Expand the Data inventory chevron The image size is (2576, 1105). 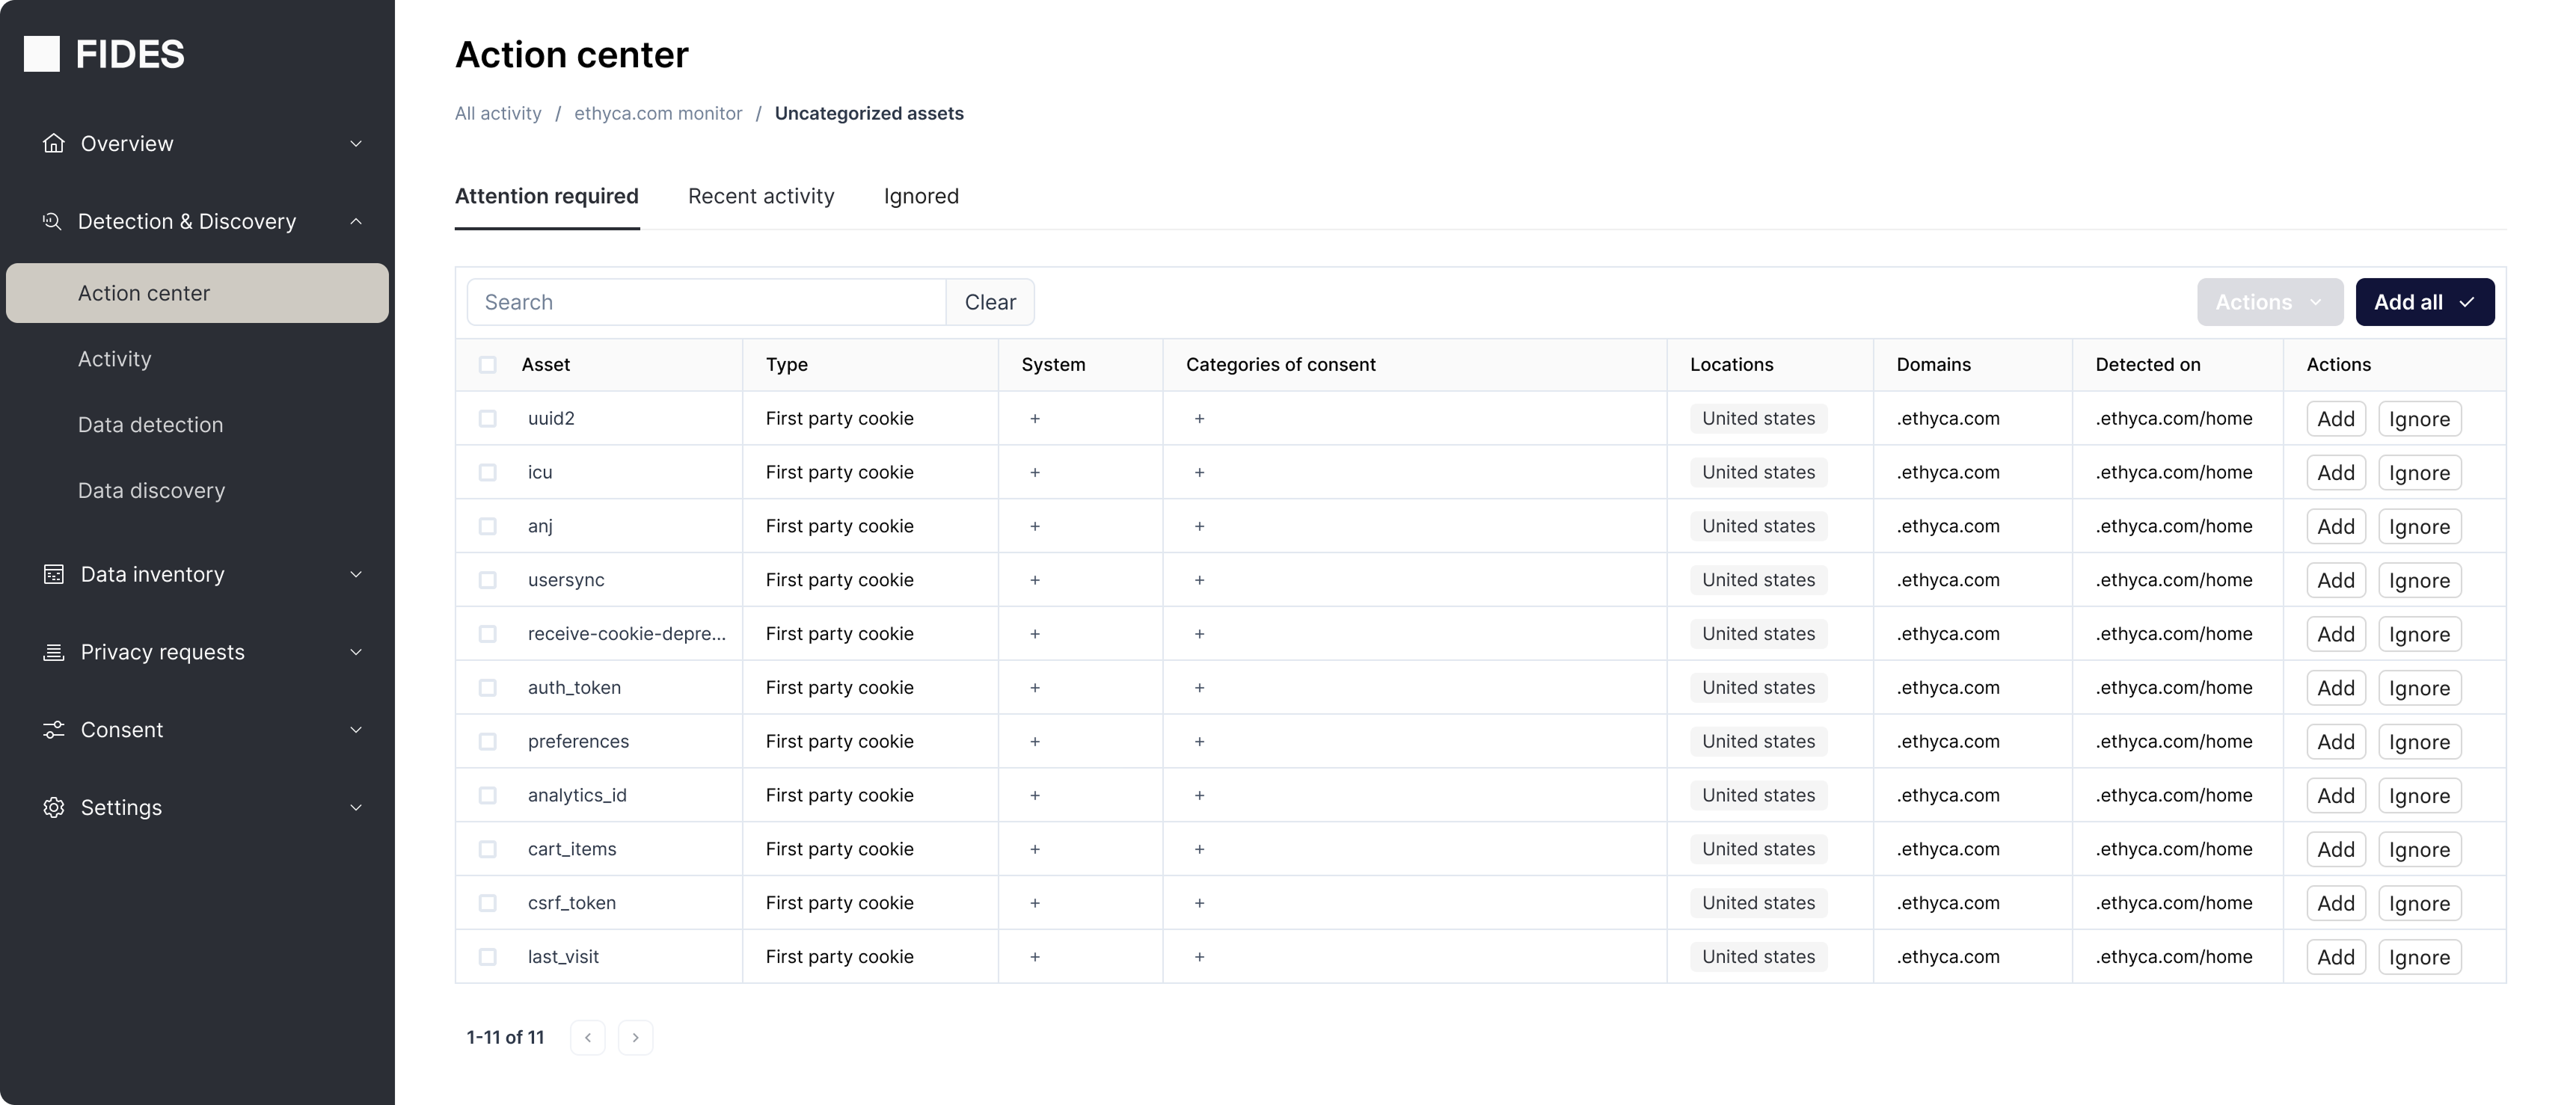coord(356,574)
